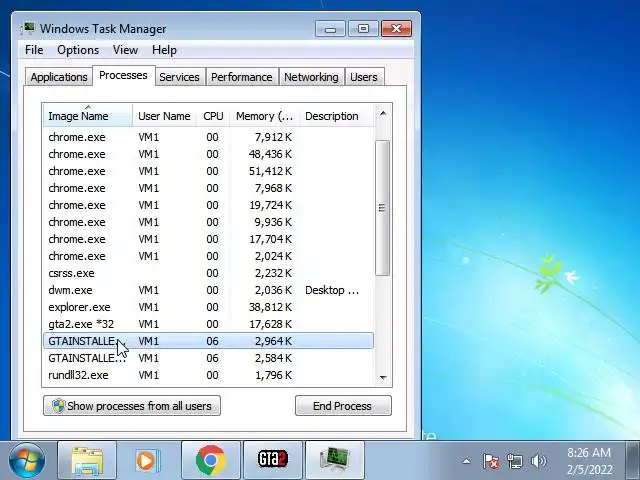Select chrome.exe using 17,704 K
640x480 pixels.
[x=208, y=239]
